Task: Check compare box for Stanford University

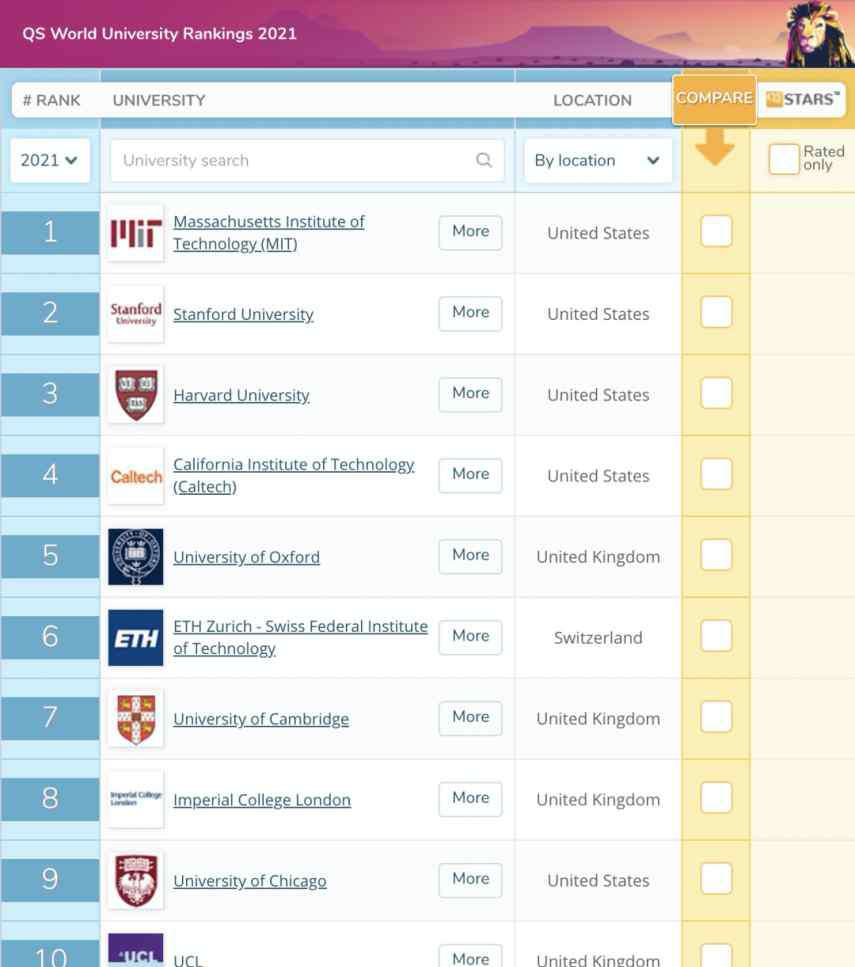Action: click(x=716, y=312)
